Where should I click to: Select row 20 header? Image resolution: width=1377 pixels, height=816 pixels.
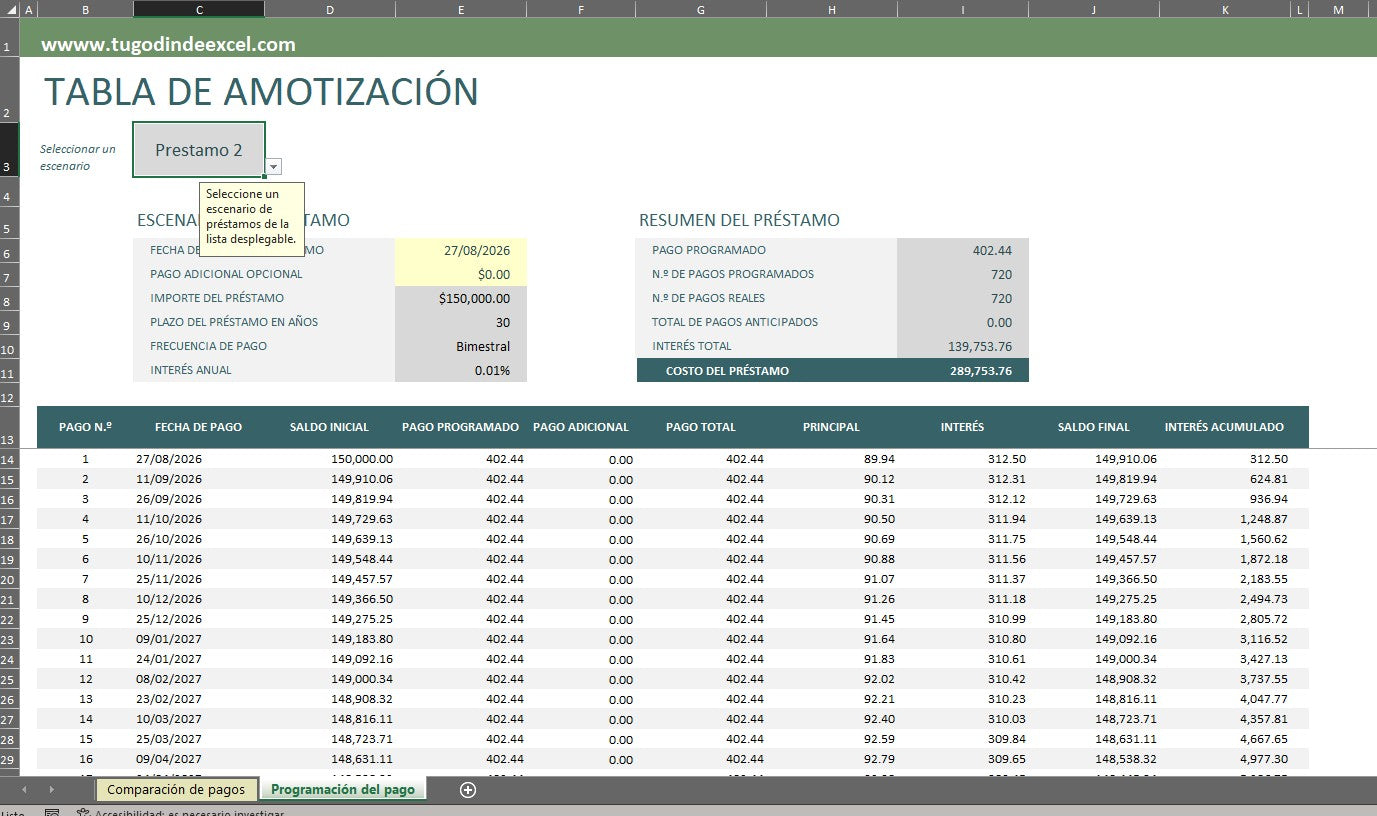(10, 579)
